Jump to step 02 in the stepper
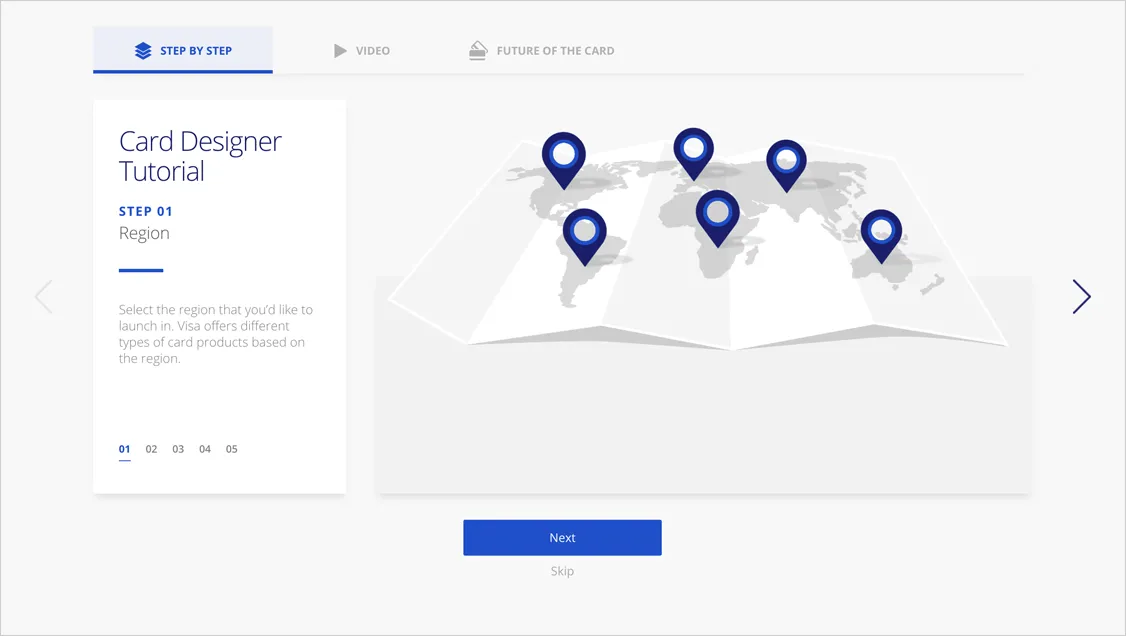1126x636 pixels. pyautogui.click(x=151, y=449)
